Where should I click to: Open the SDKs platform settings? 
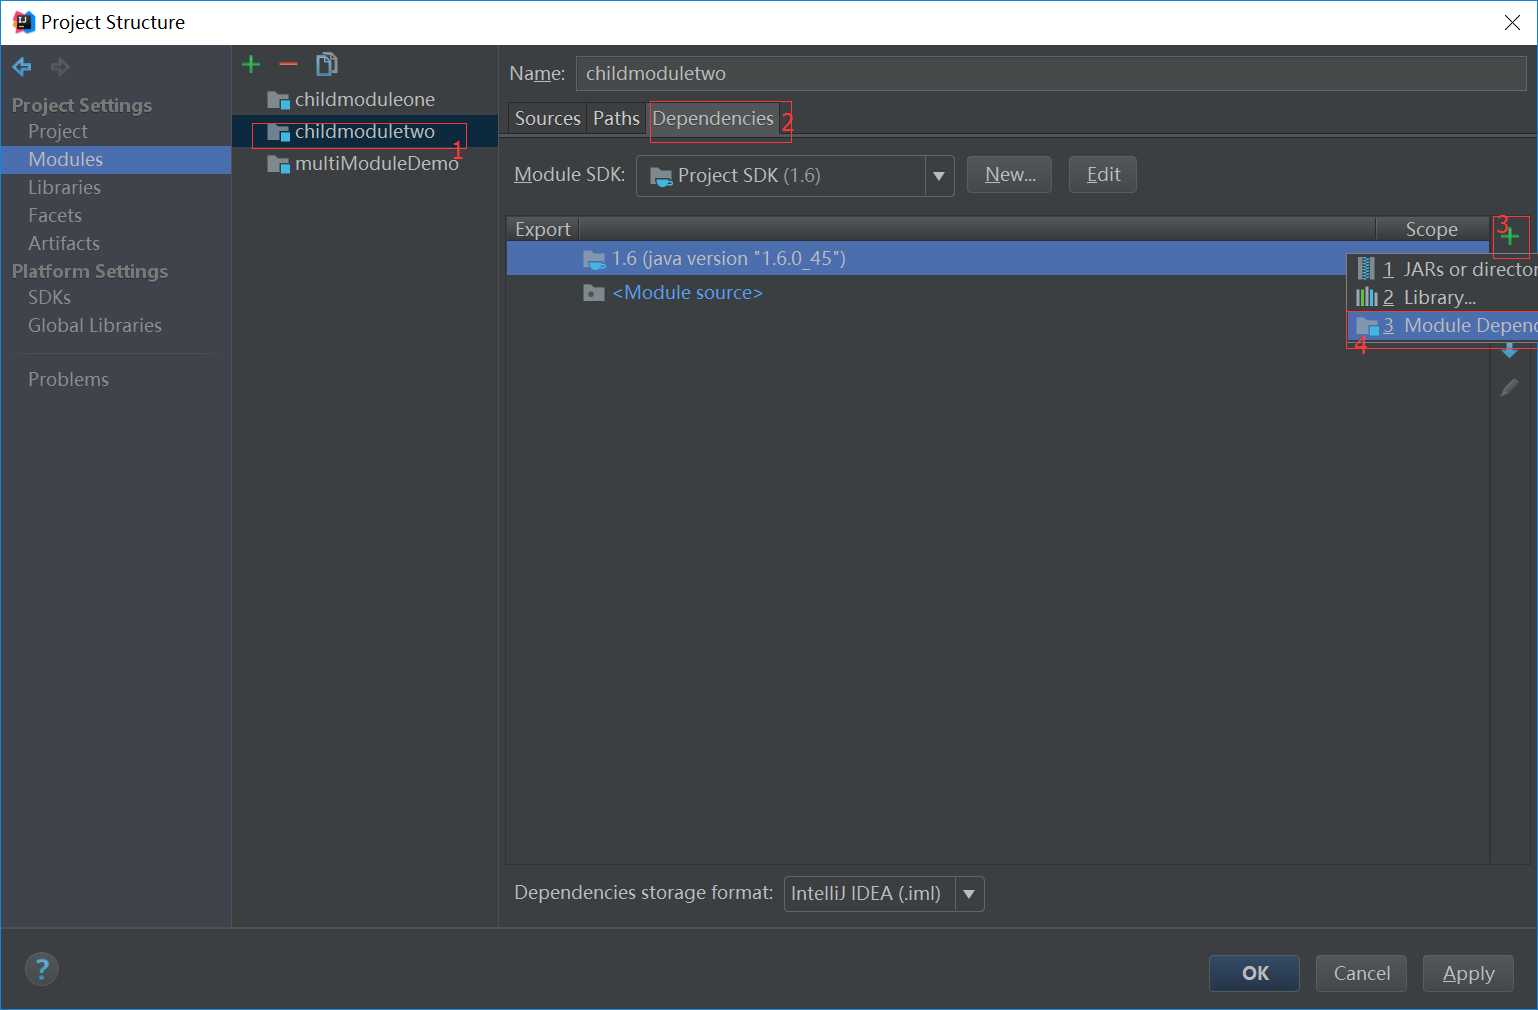[49, 297]
